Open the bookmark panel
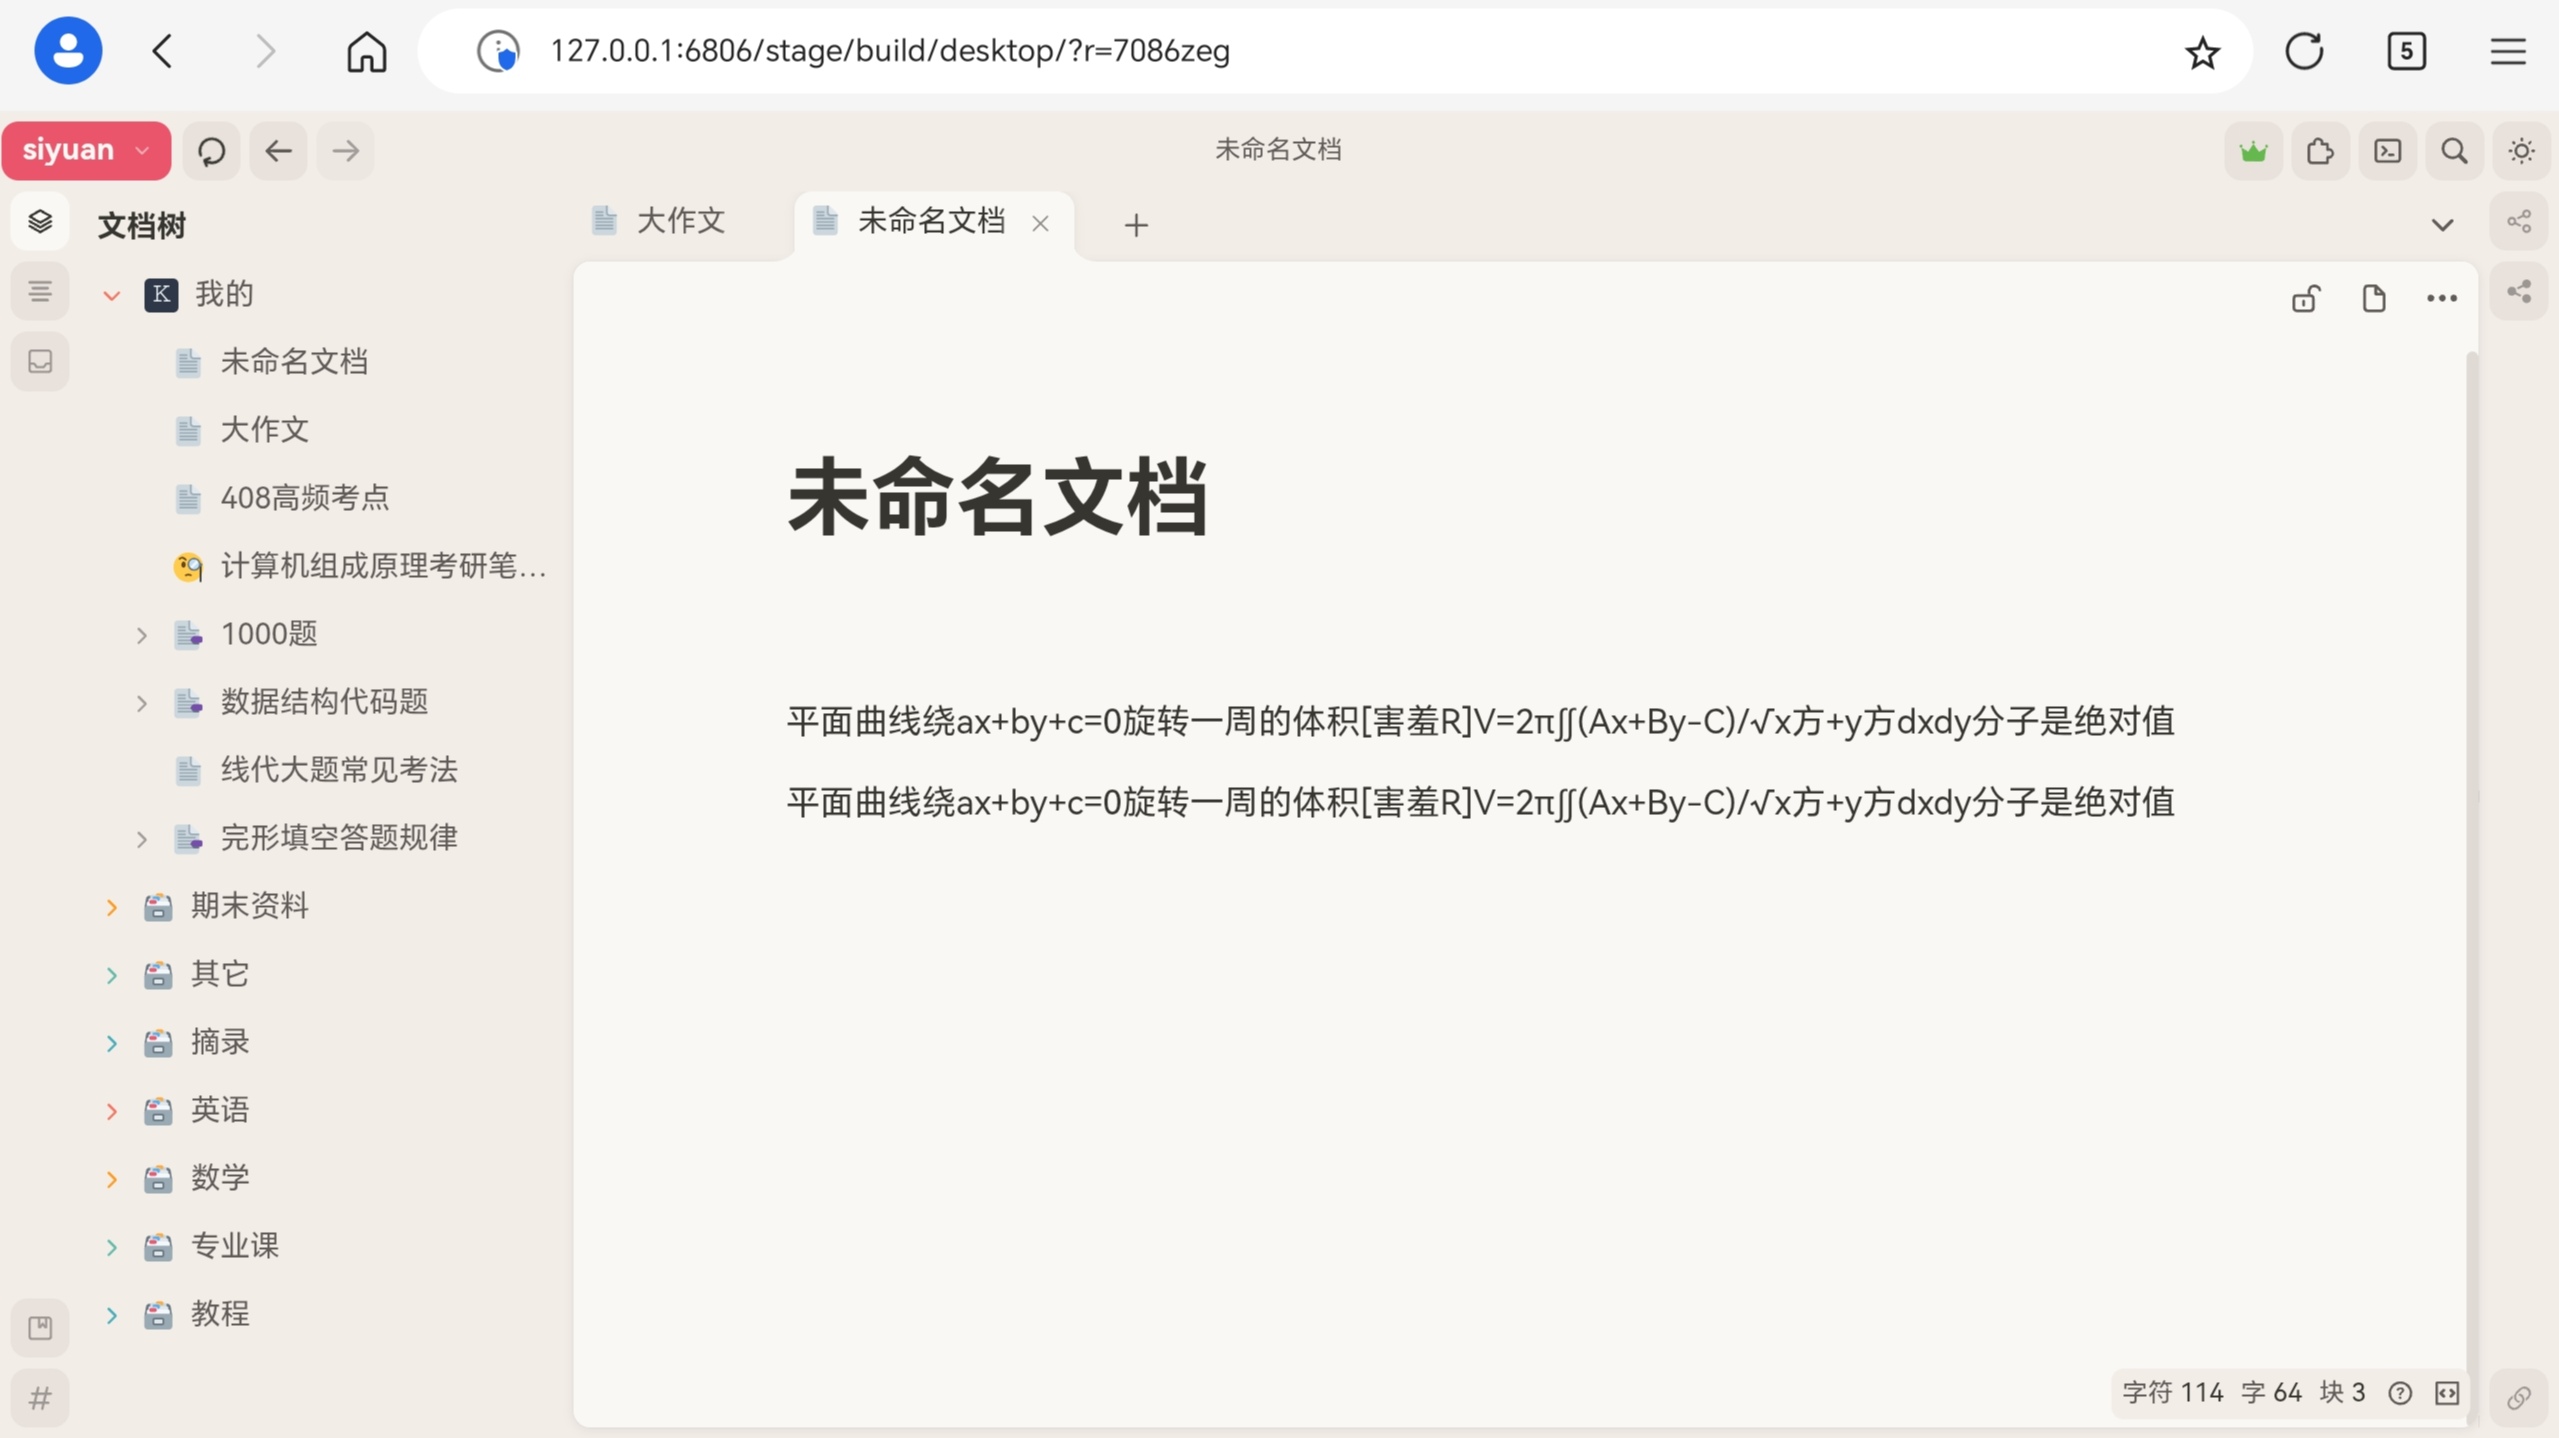The height and width of the screenshot is (1438, 2559). coord(39,1327)
